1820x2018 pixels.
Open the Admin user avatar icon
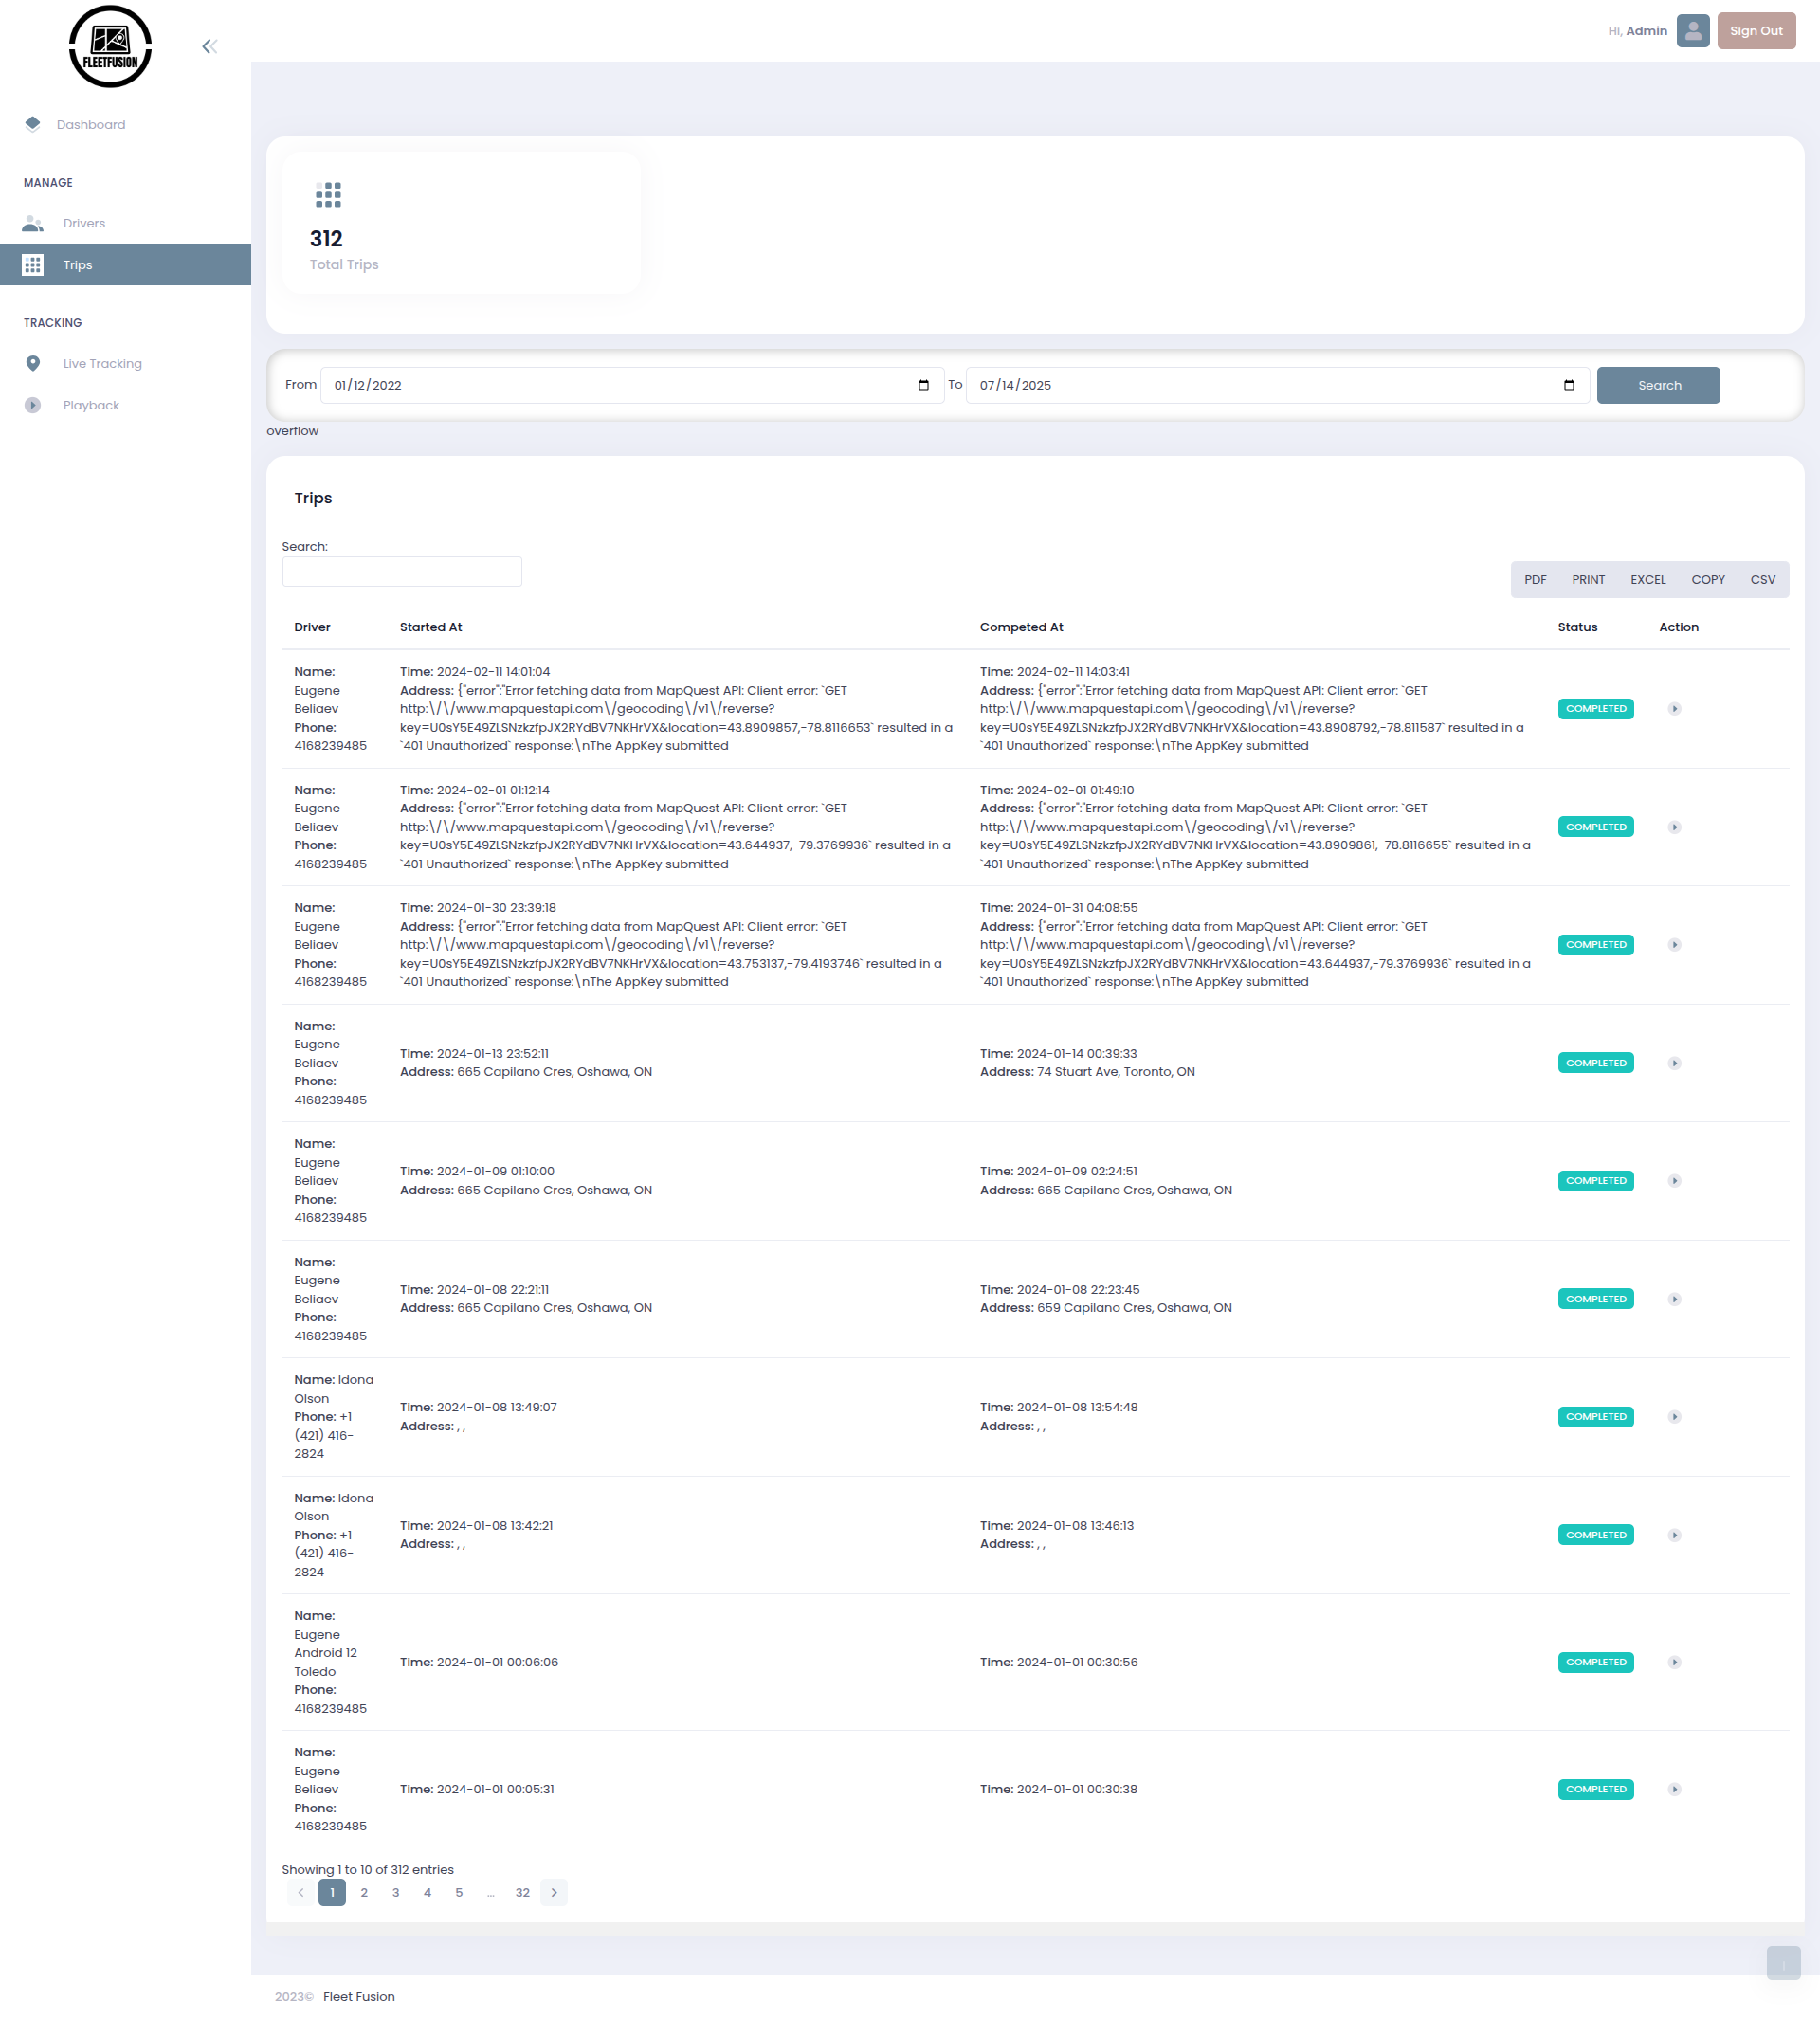coord(1692,31)
